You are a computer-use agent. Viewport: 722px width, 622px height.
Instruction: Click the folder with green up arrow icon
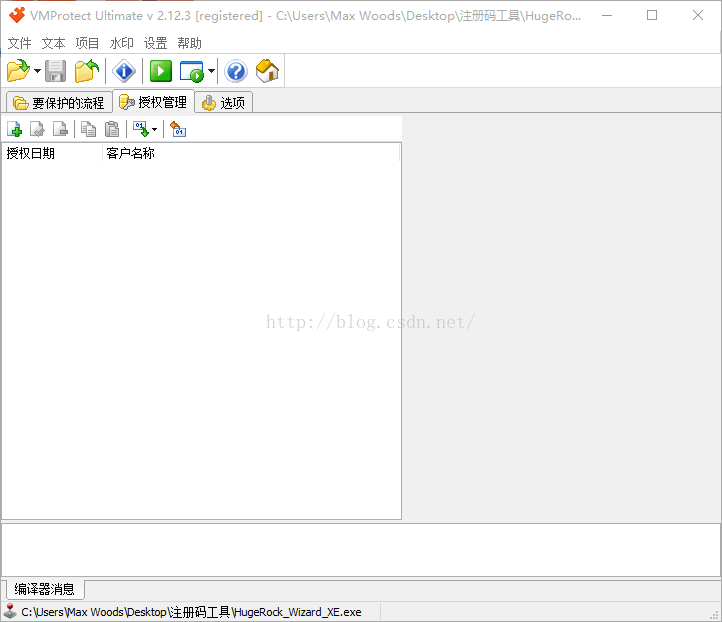coord(87,71)
